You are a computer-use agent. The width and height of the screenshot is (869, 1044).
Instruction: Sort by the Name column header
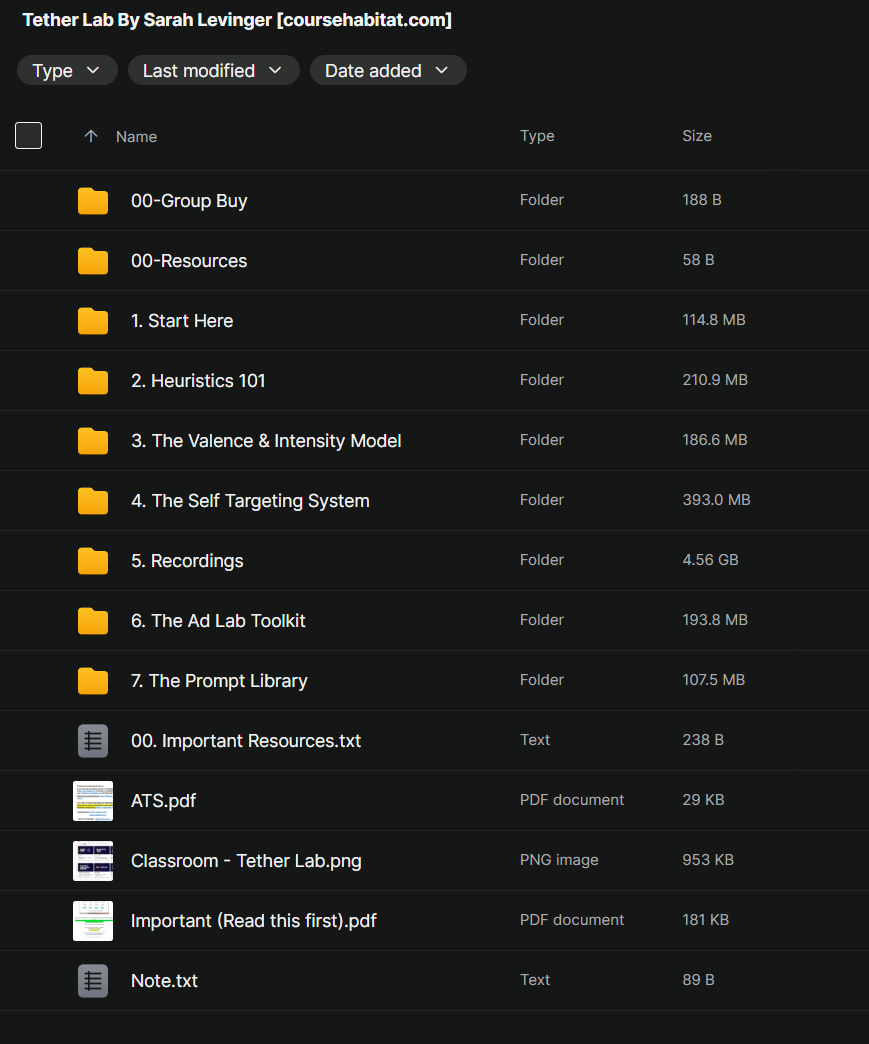click(136, 137)
